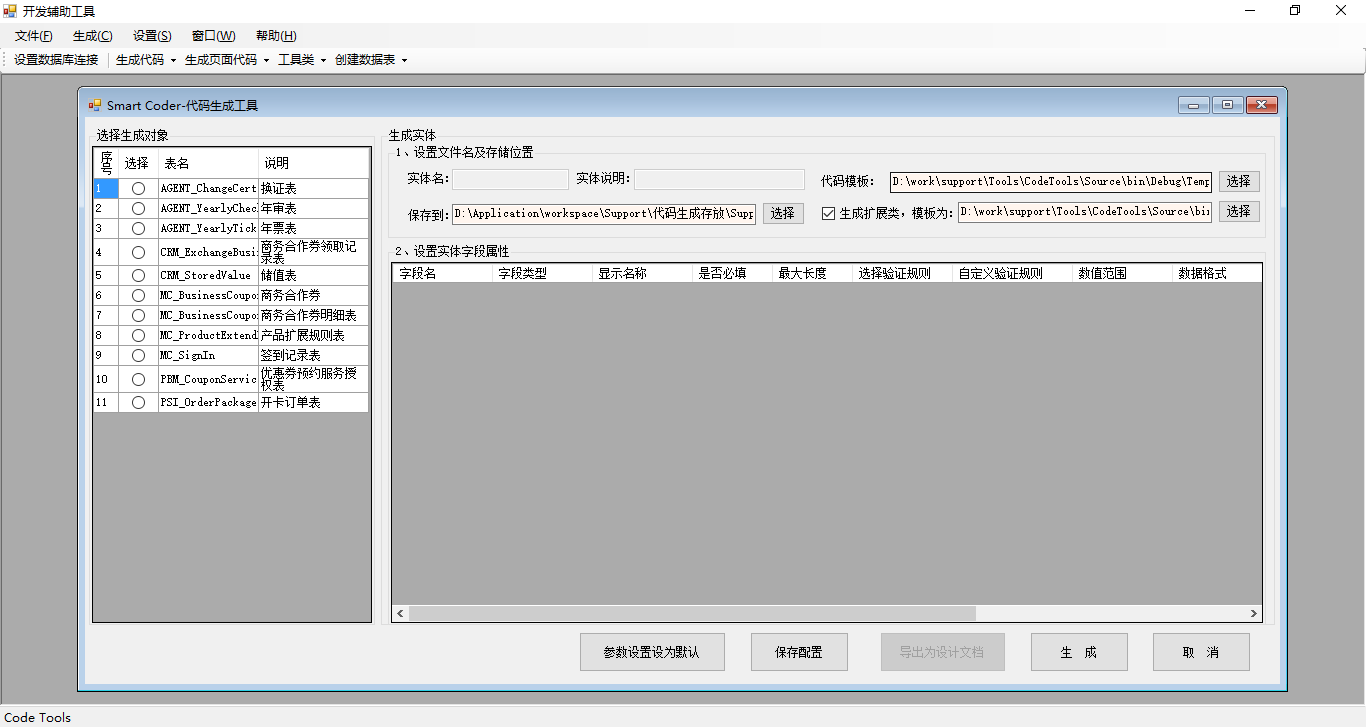Click the 参数设置为默认 button
Screen dimensions: 1366x727
pos(652,652)
